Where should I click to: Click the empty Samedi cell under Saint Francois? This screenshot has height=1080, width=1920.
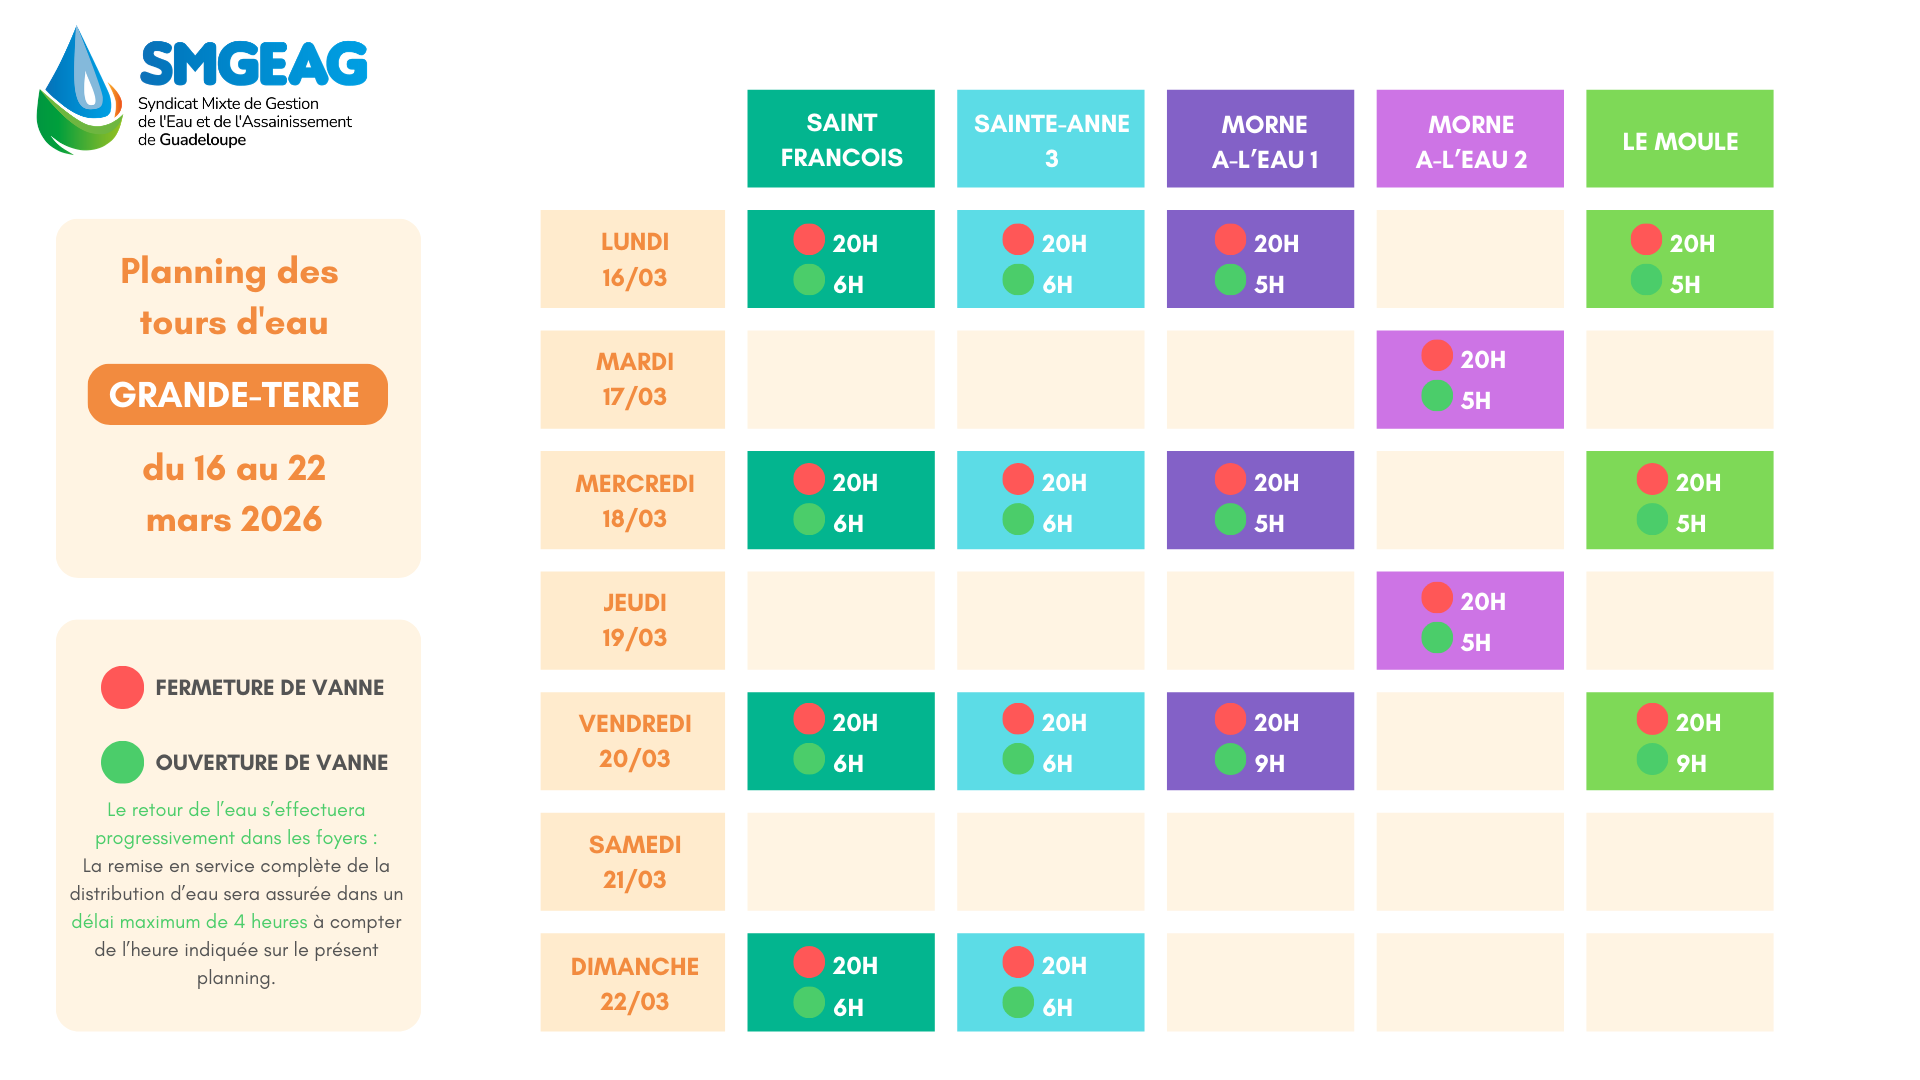click(x=841, y=862)
